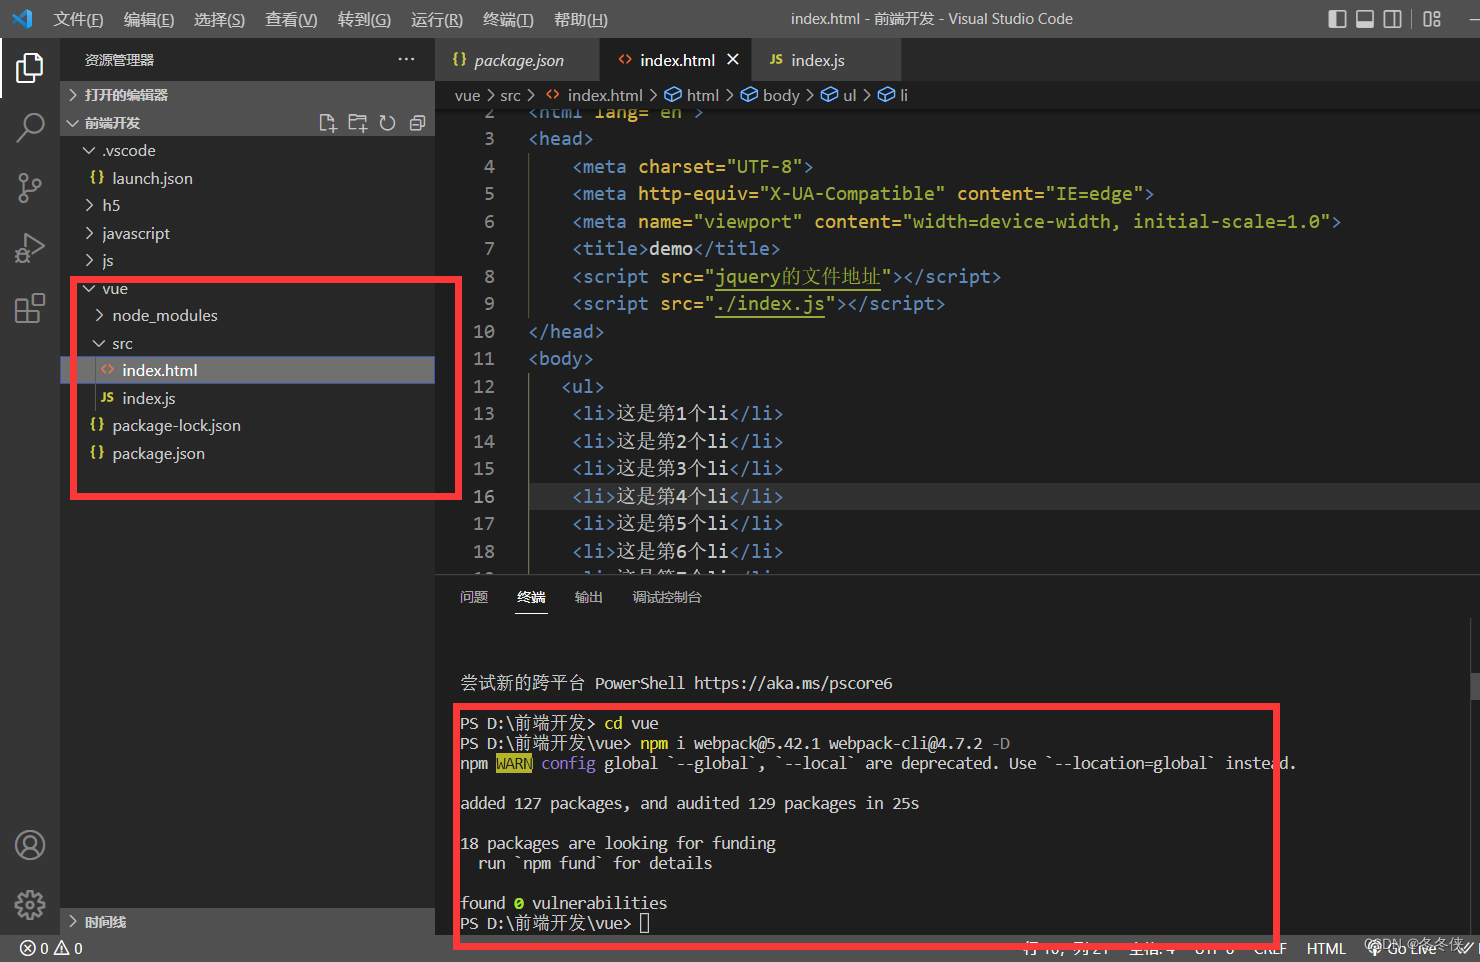Click the errors and warnings indicator in status bar

tap(50, 947)
